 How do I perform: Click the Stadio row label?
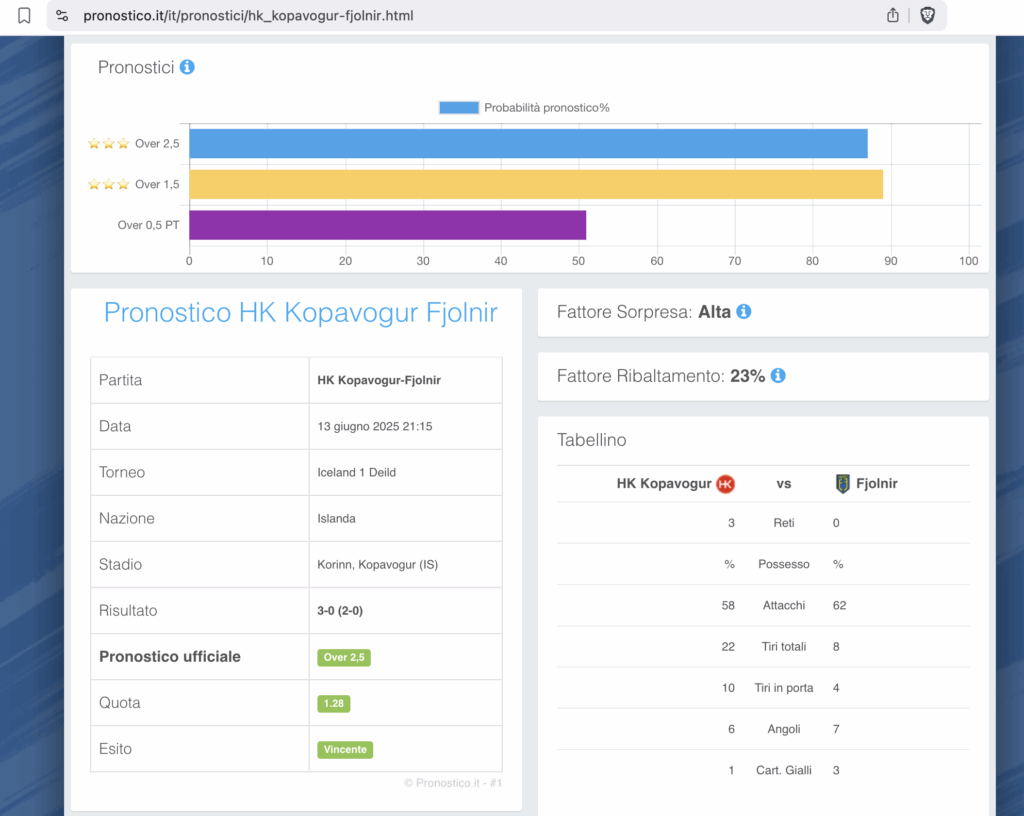(x=120, y=565)
